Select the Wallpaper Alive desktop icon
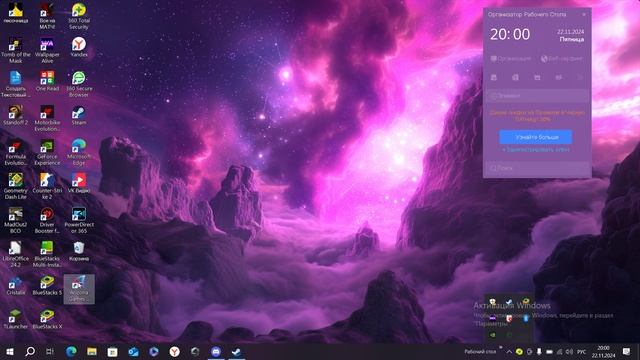Image resolution: width=640 pixels, height=360 pixels. tap(47, 50)
